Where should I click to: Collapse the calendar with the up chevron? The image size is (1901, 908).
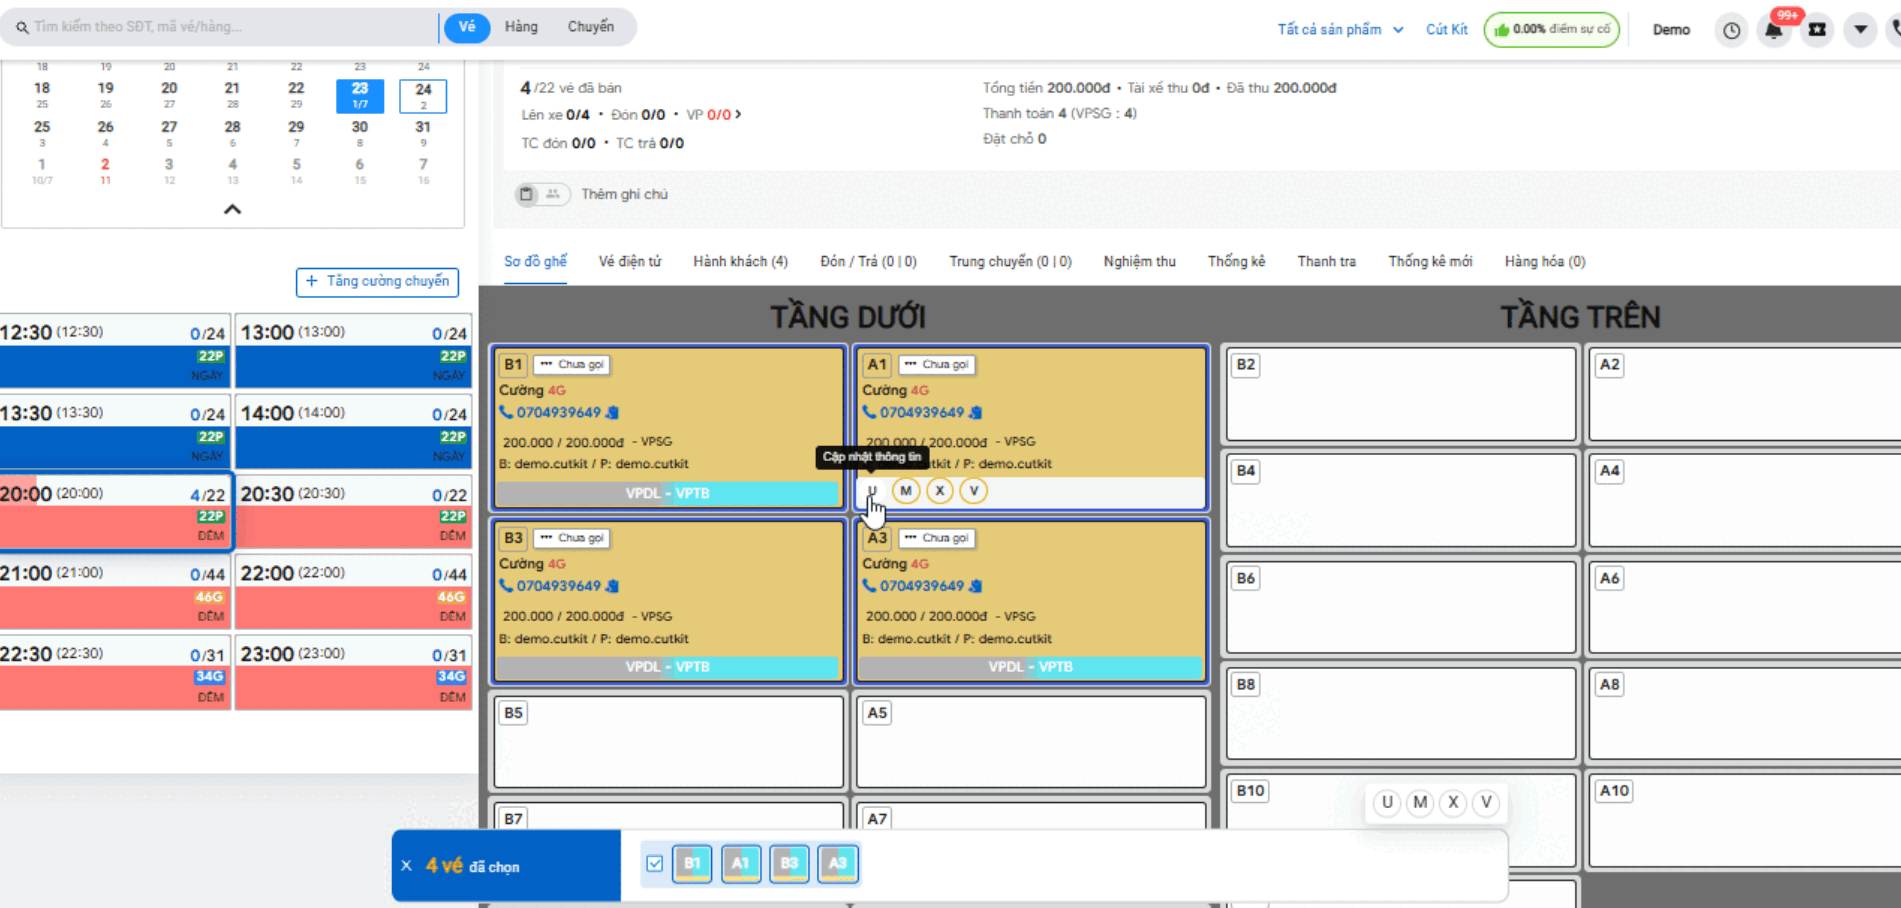(x=232, y=209)
